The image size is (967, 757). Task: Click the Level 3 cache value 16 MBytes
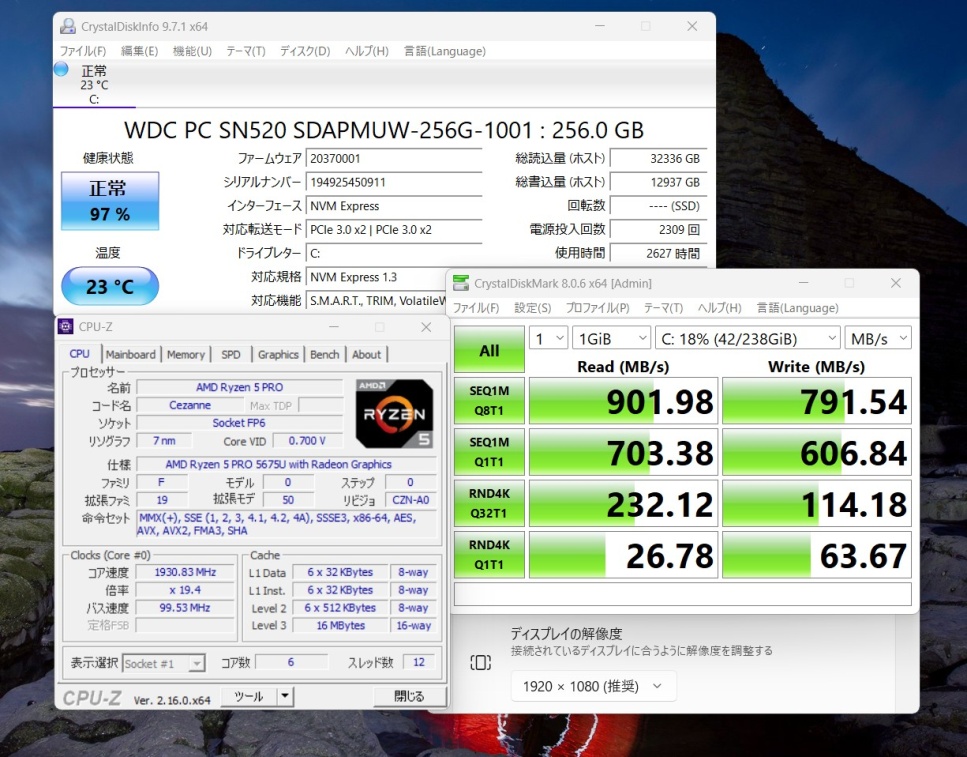point(340,626)
